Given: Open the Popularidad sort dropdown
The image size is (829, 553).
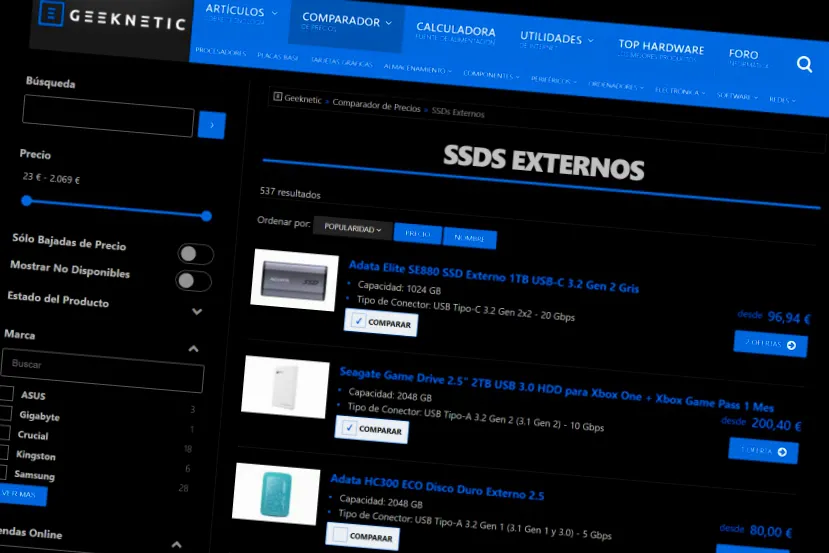Looking at the screenshot, I should tap(353, 228).
